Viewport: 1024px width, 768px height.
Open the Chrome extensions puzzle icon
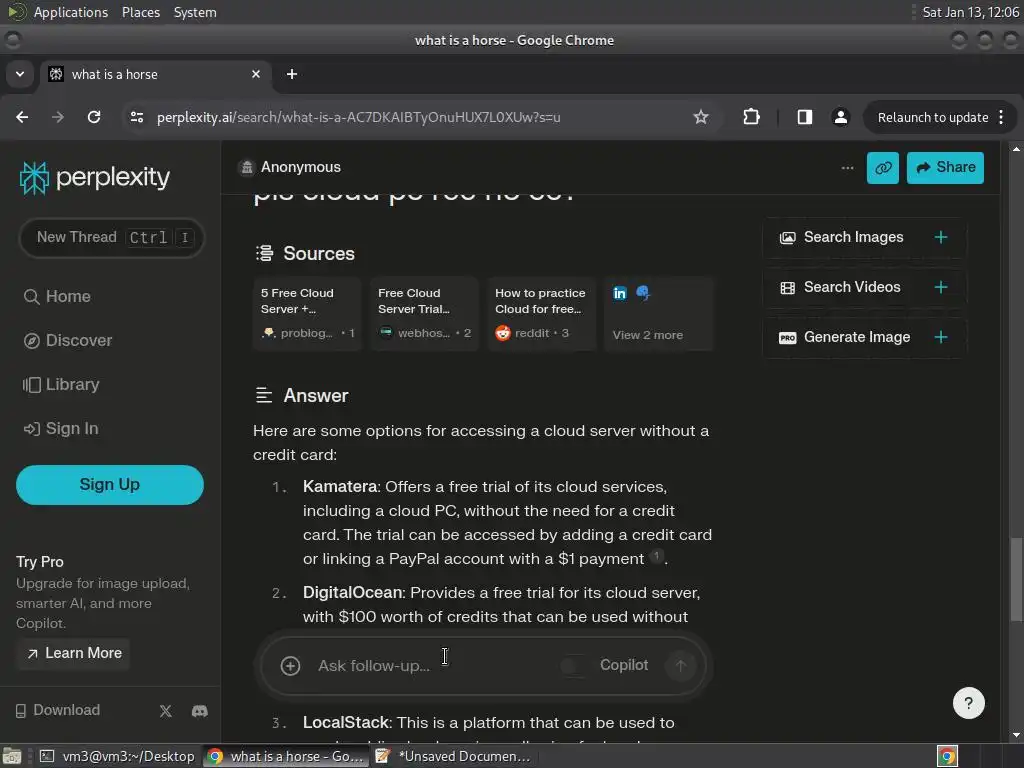tap(751, 117)
